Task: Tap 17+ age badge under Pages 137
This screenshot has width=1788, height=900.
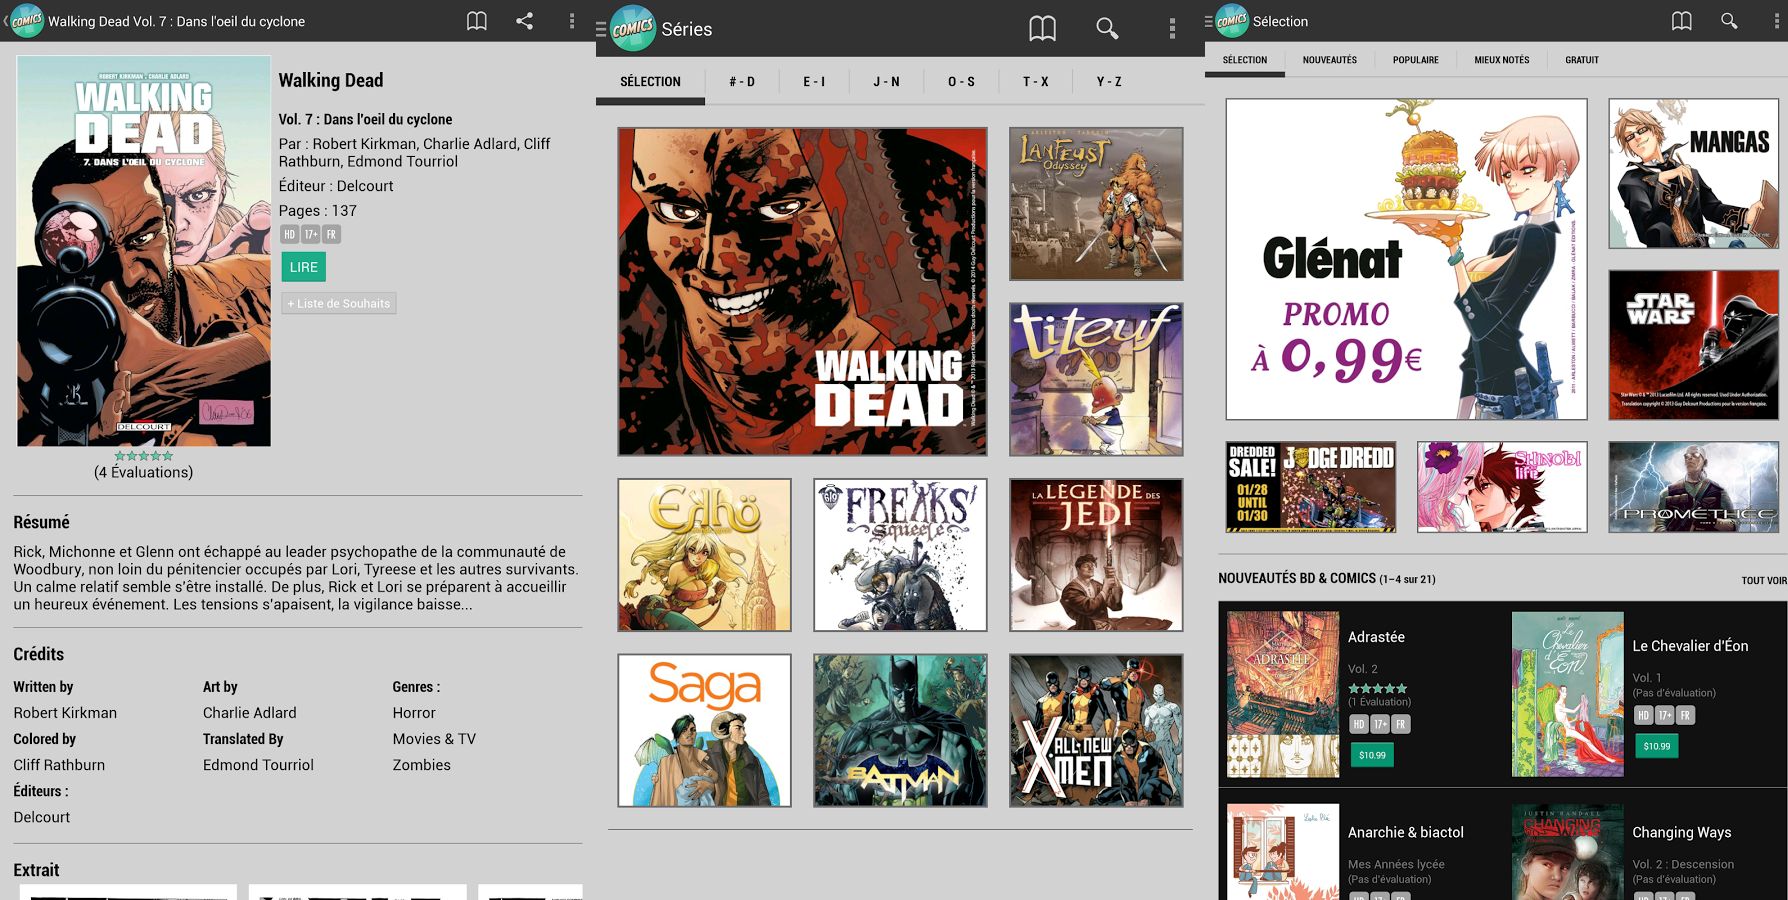Action: point(311,235)
